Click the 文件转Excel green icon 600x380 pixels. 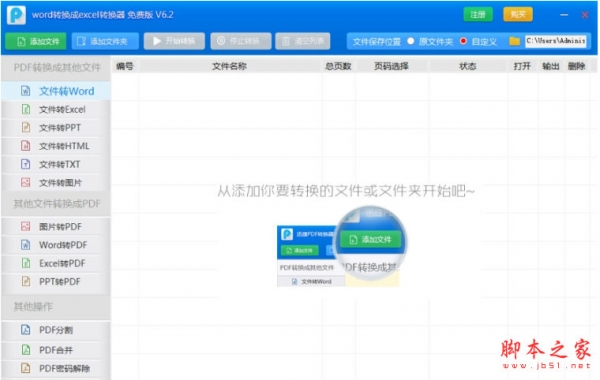click(x=25, y=109)
